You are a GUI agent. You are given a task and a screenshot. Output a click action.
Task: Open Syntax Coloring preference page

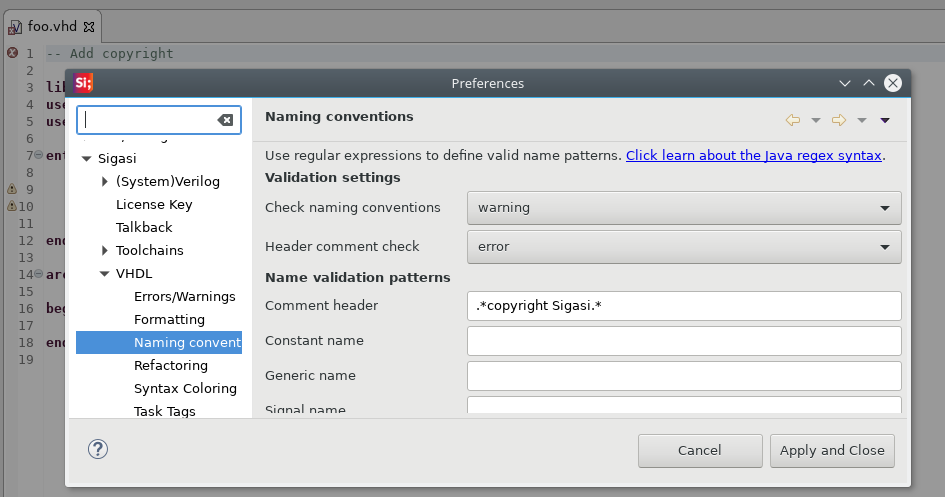pos(185,388)
